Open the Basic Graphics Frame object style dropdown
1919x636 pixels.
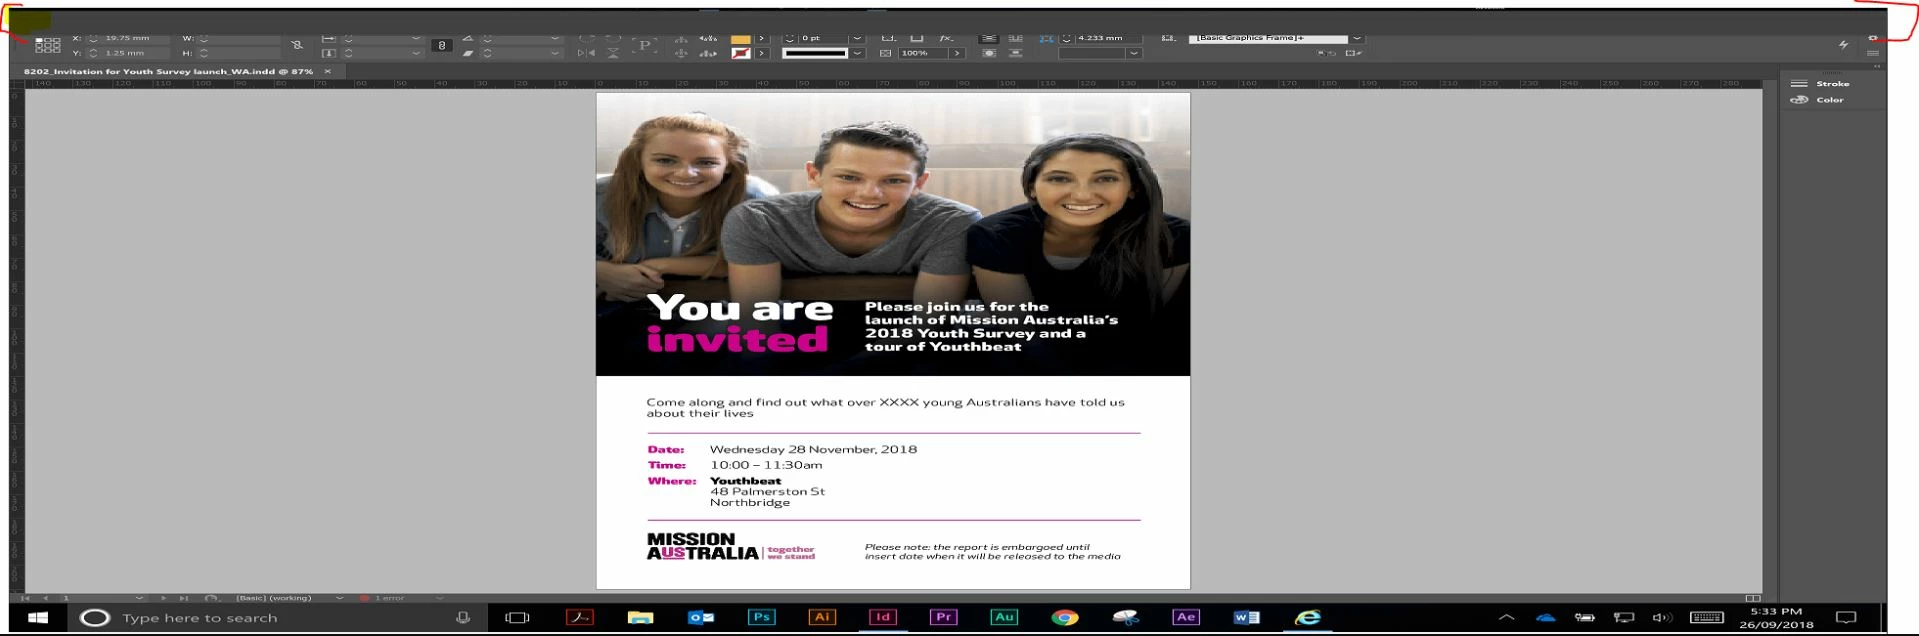[x=1357, y=38]
